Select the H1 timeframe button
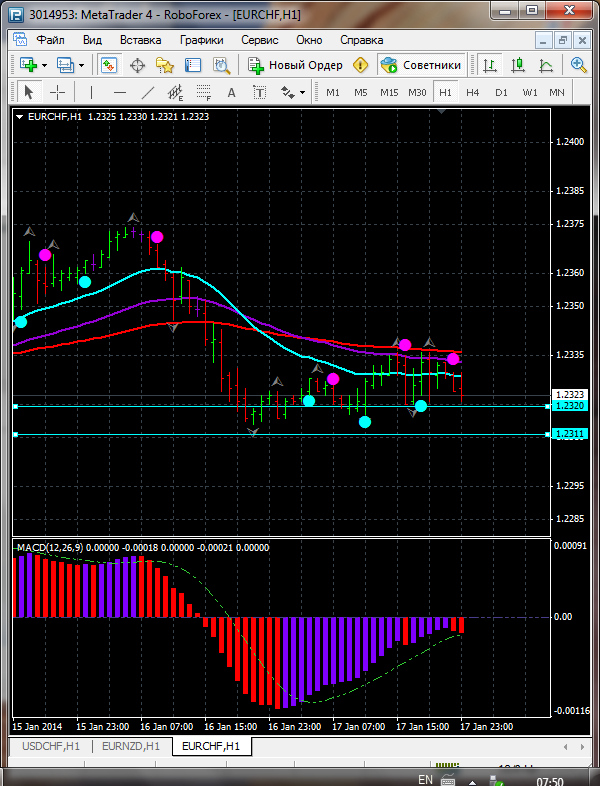The width and height of the screenshot is (600, 786). pos(445,92)
